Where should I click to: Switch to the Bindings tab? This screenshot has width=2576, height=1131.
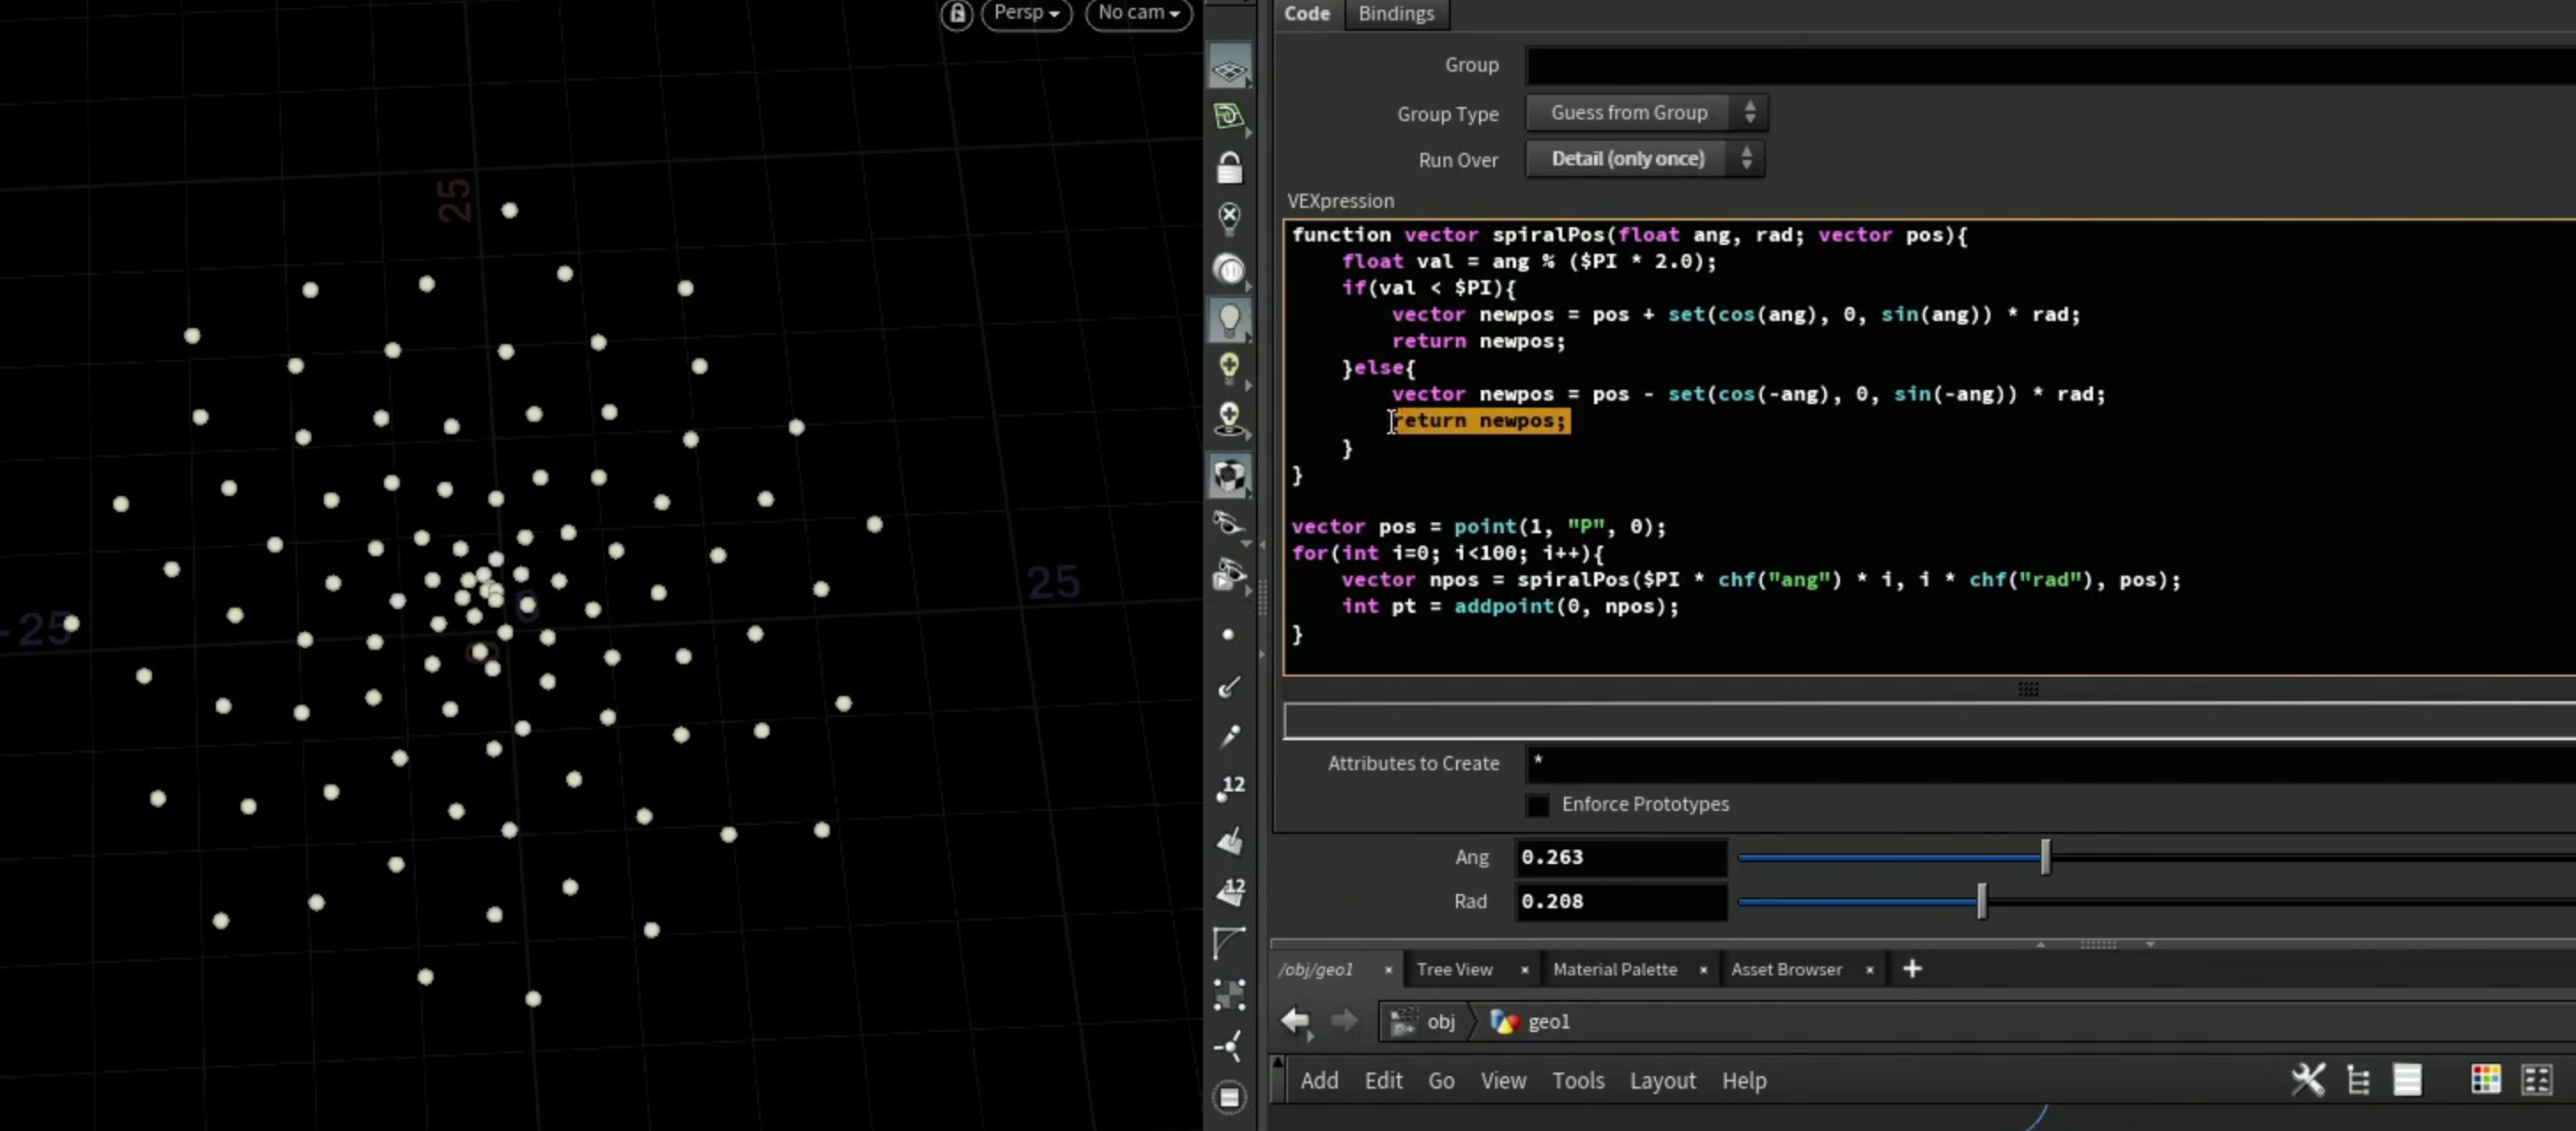[1396, 14]
